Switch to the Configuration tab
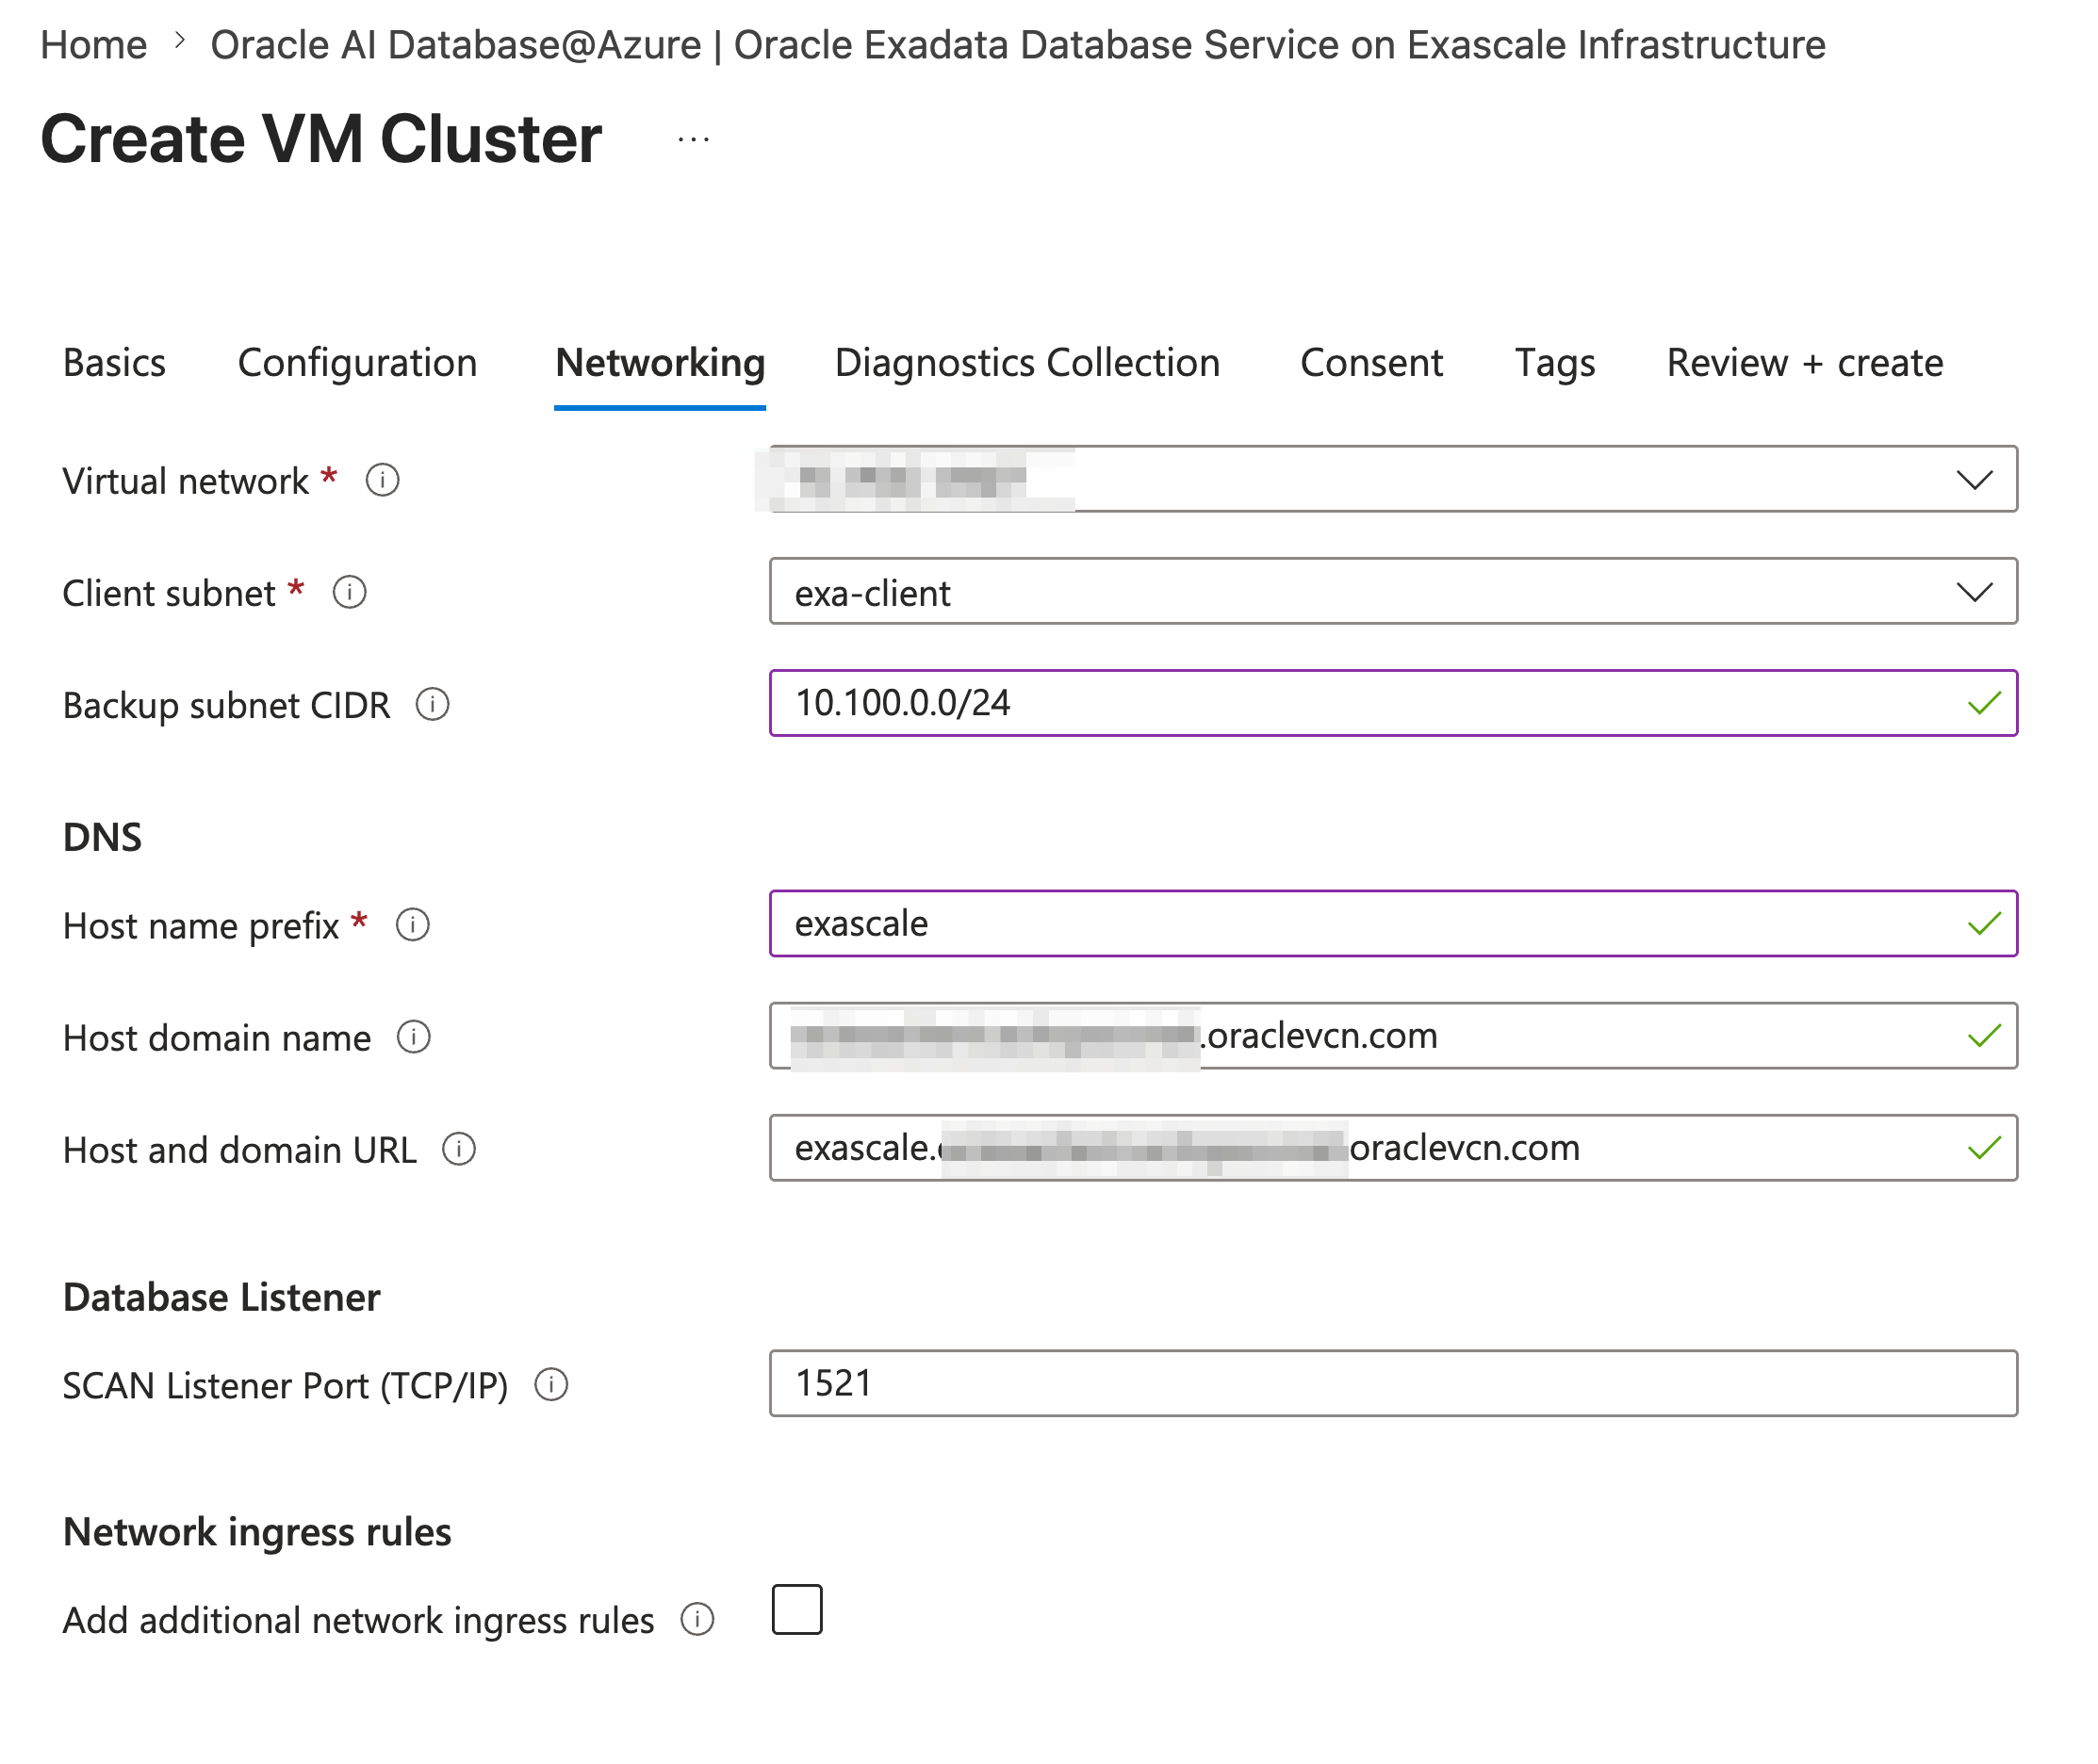Image resolution: width=2098 pixels, height=1764 pixels. [x=357, y=363]
